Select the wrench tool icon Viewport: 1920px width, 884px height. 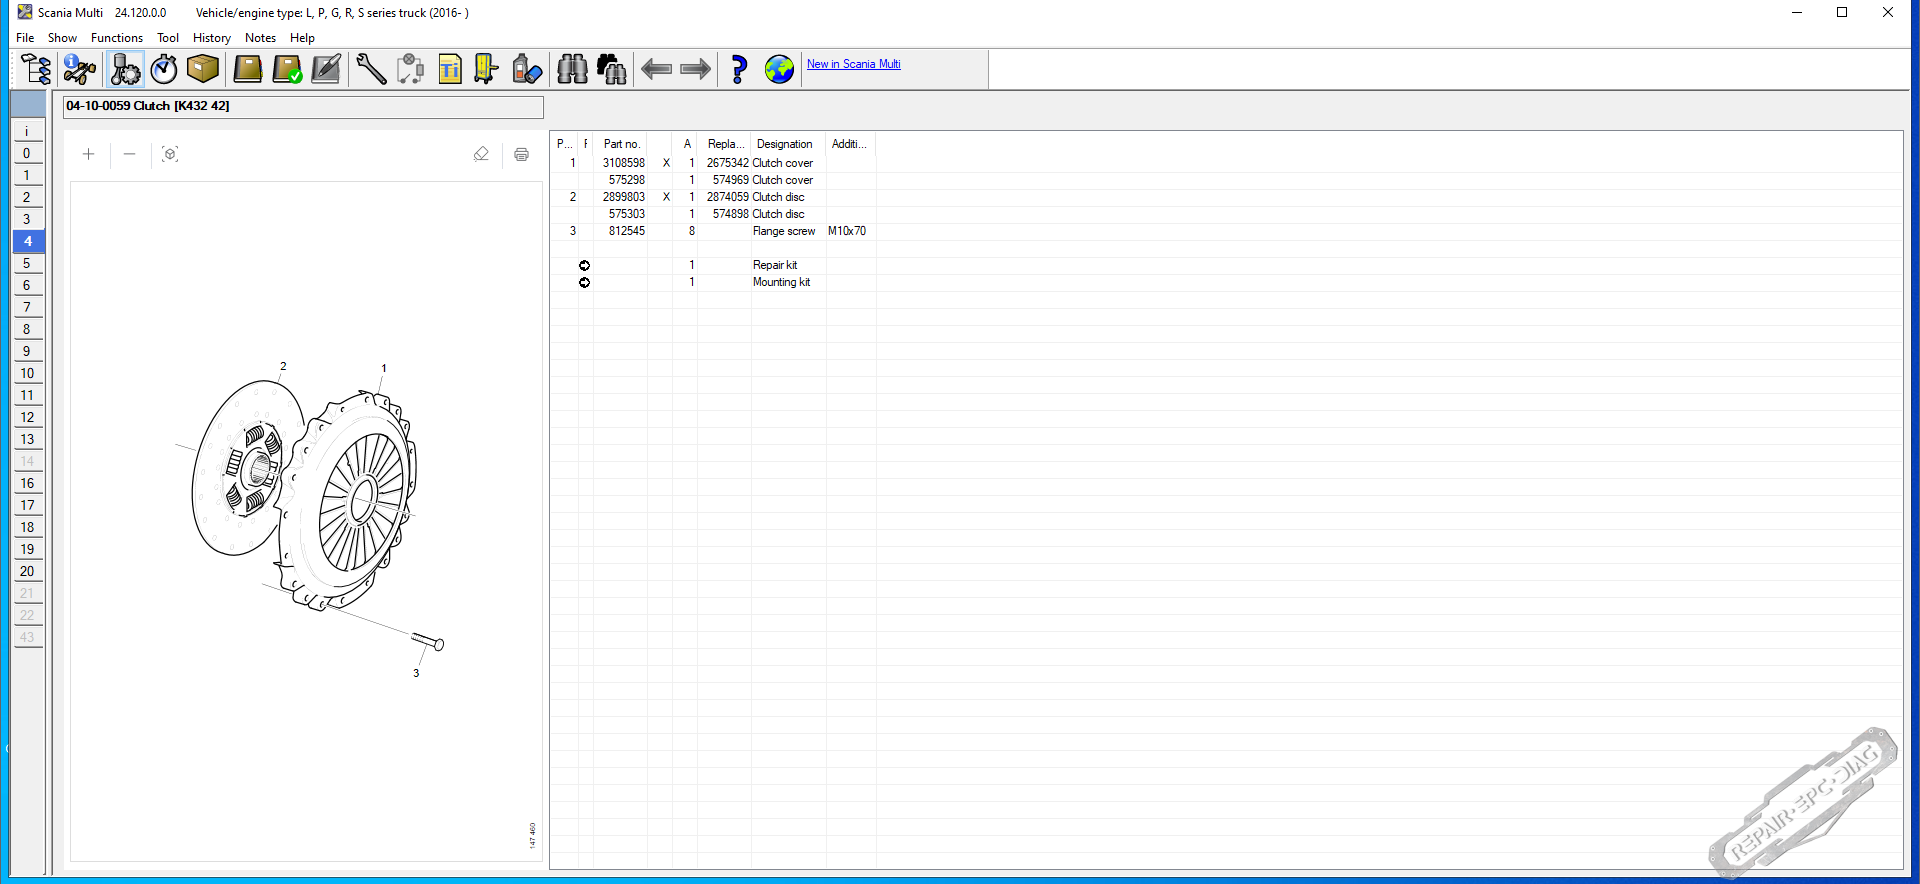click(371, 69)
